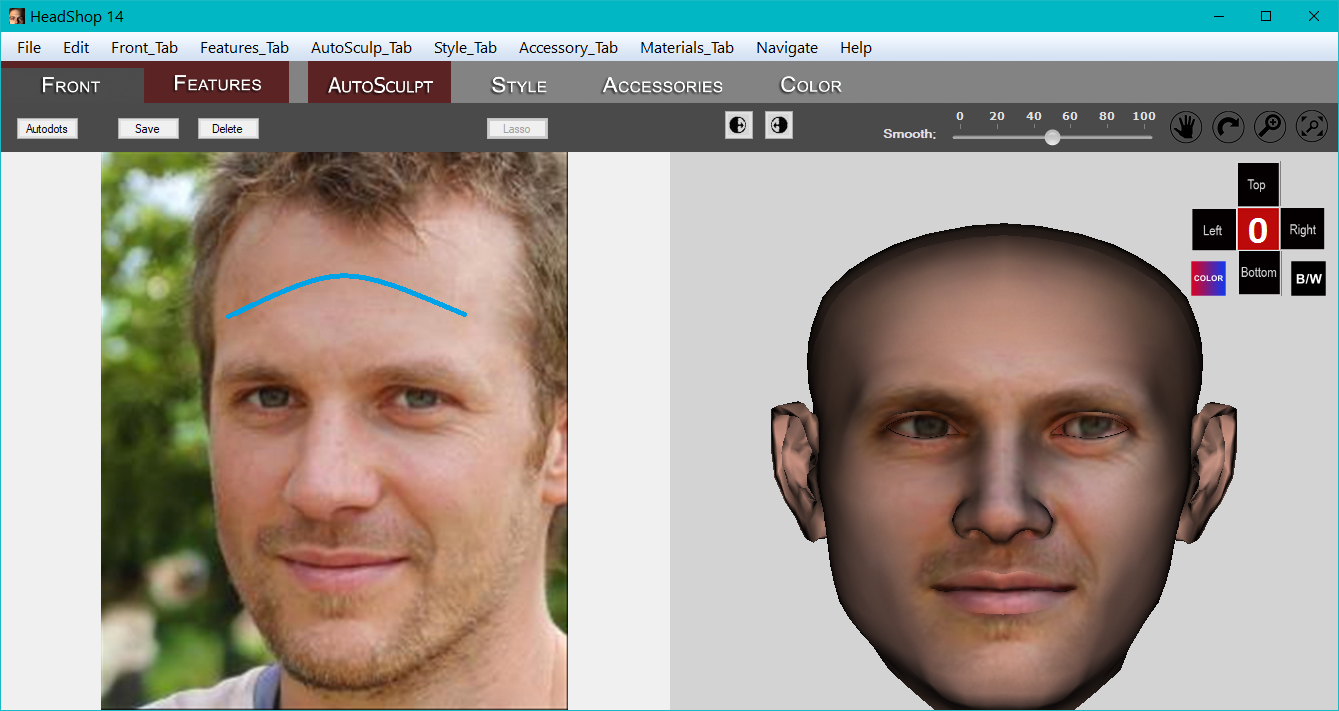Open the Help menu
This screenshot has width=1339, height=711.
click(855, 47)
